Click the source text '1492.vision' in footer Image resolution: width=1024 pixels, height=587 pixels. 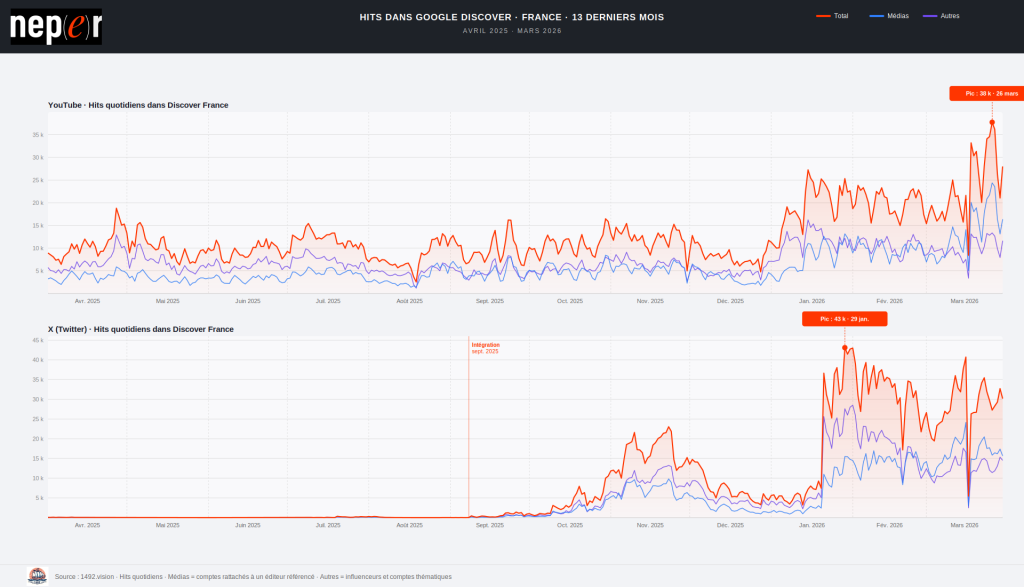click(97, 576)
